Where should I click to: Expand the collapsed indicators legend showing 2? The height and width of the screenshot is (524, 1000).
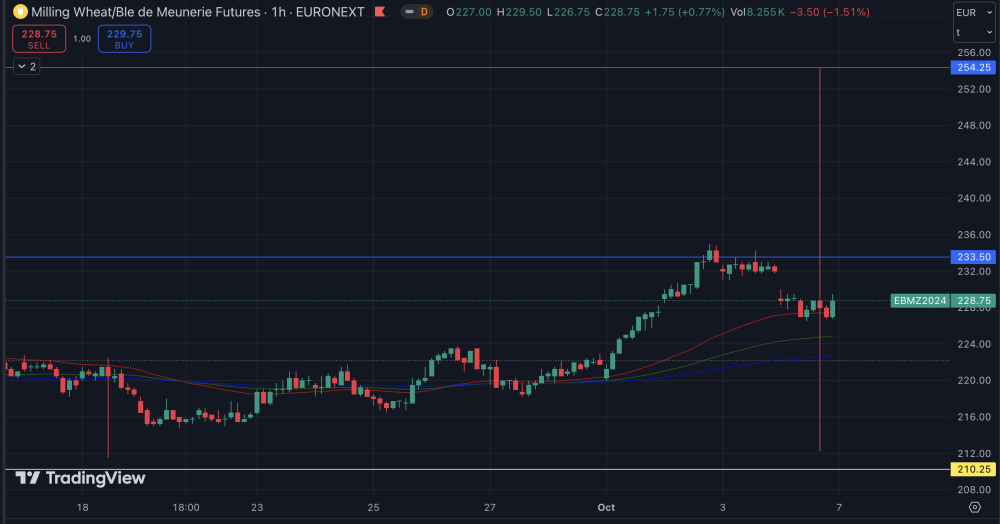coord(27,66)
